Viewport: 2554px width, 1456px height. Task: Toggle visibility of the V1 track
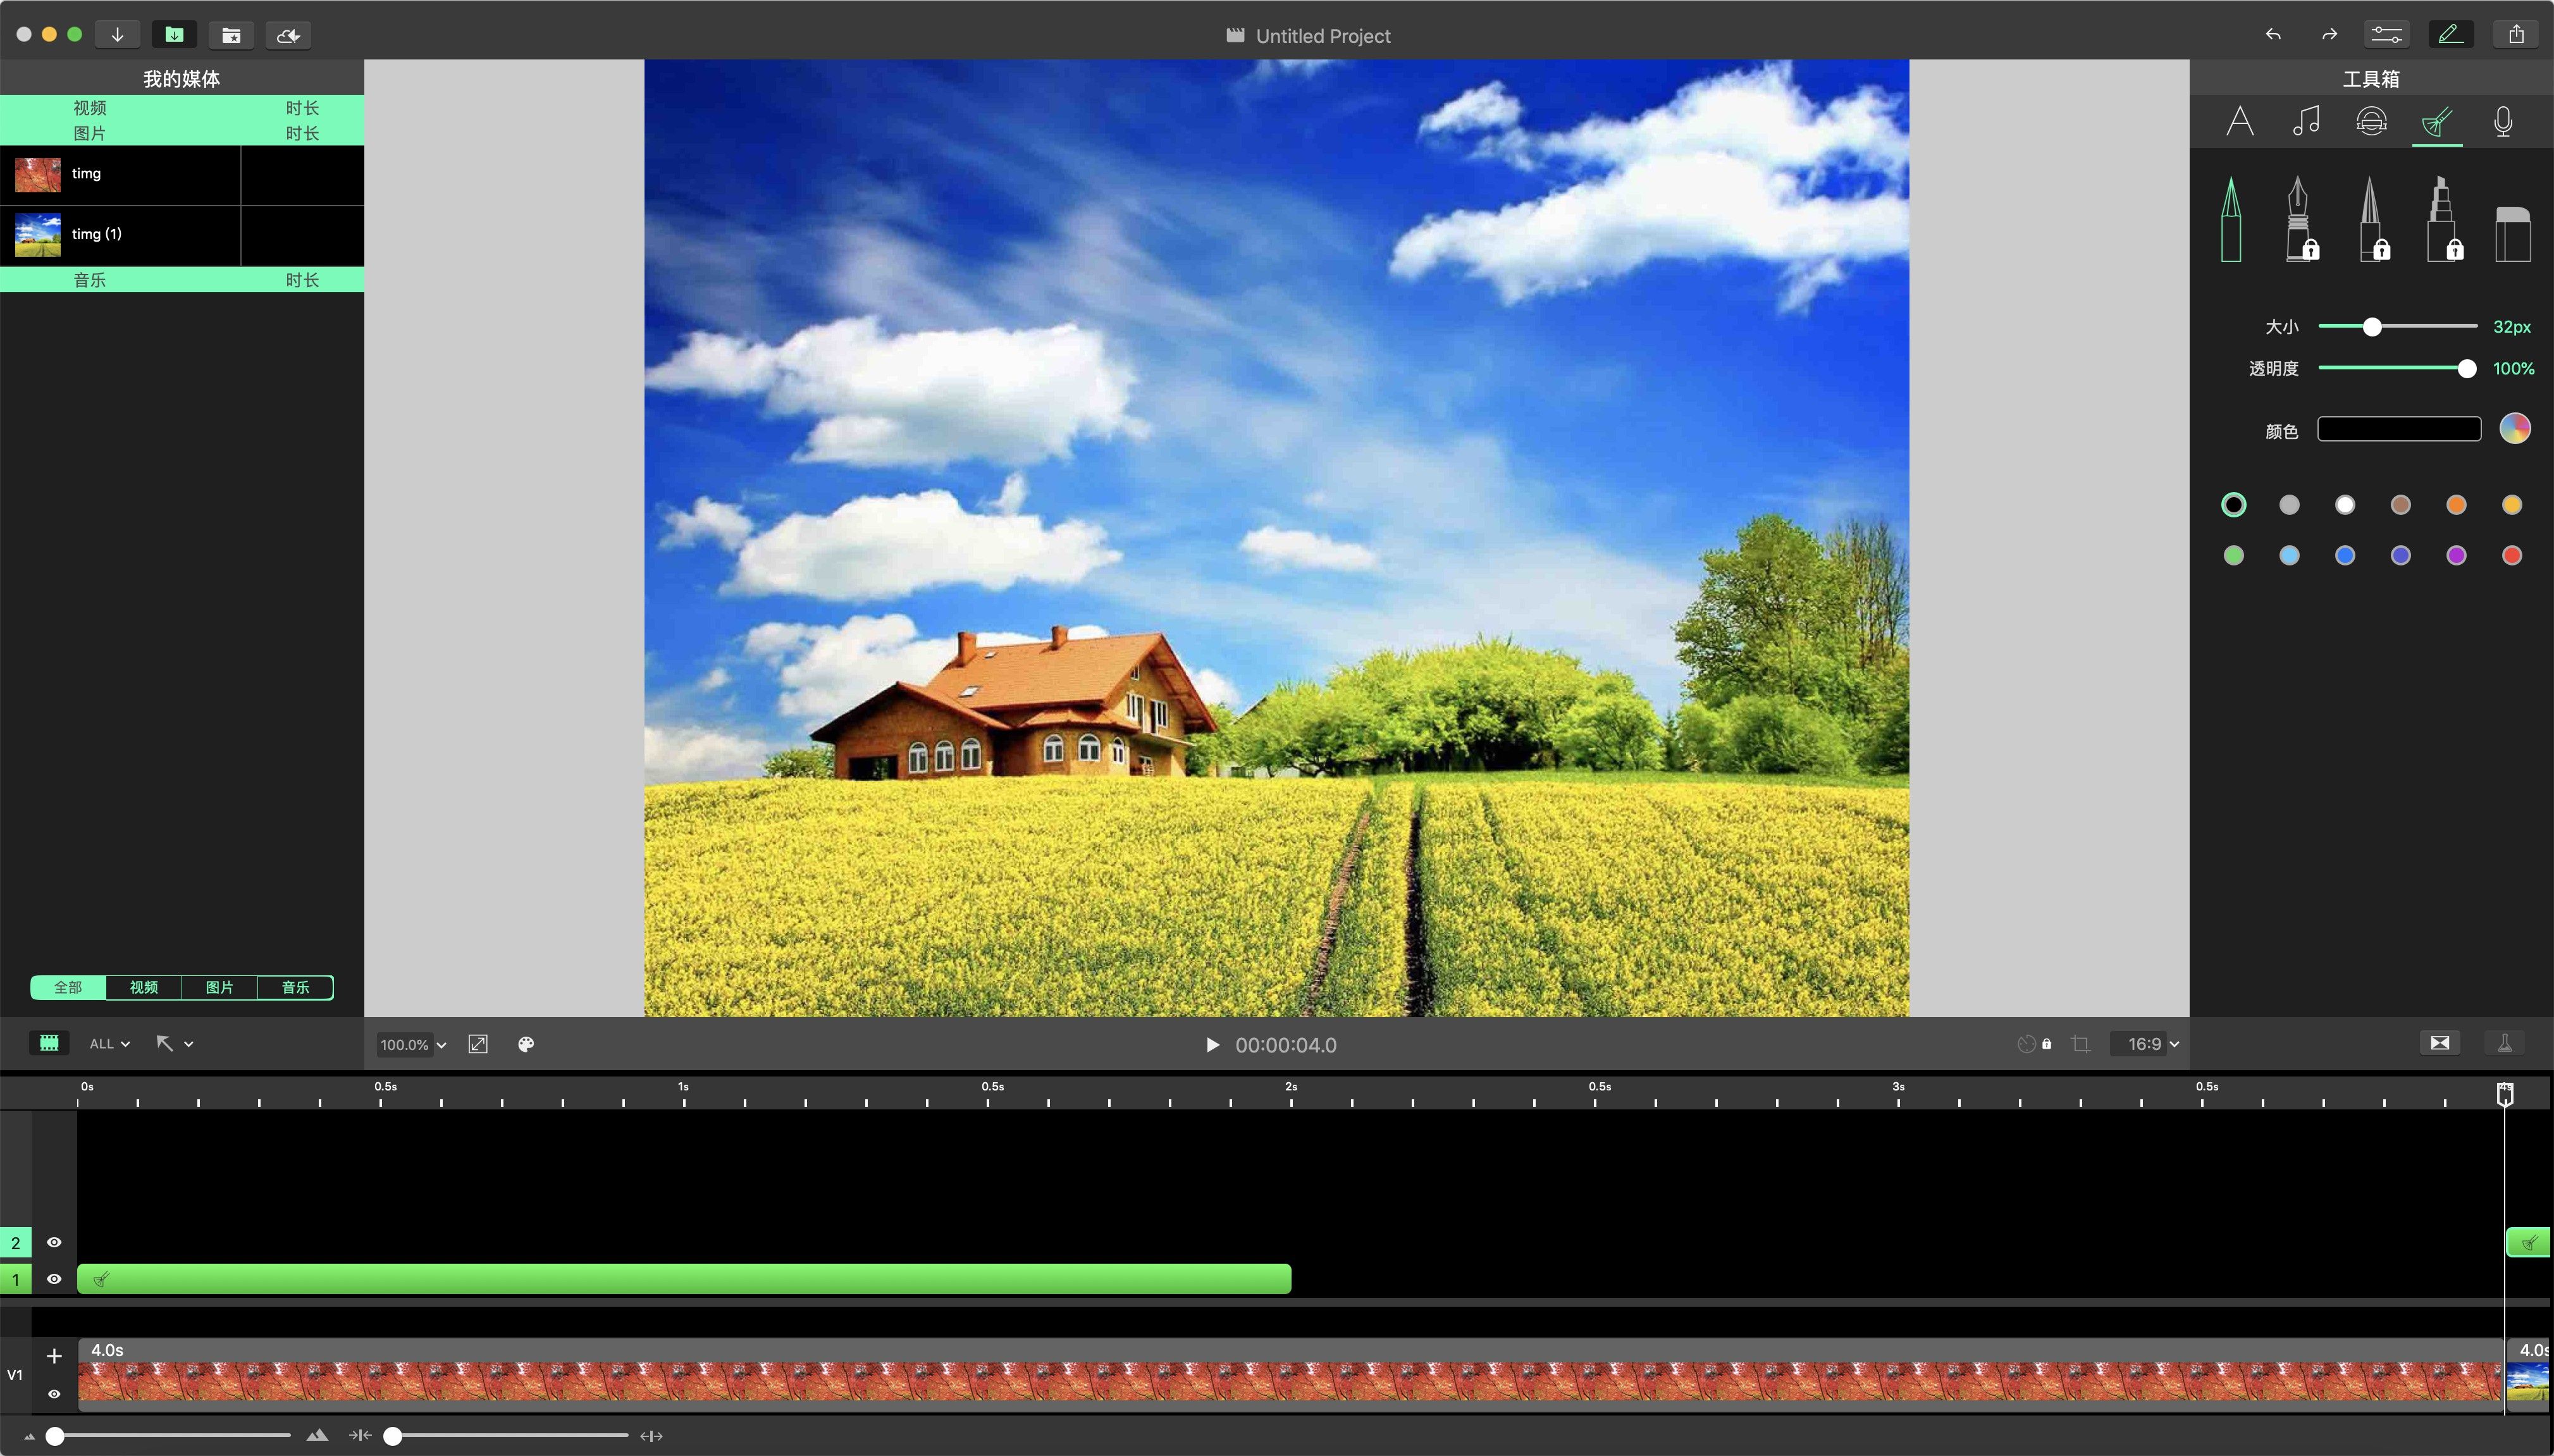click(54, 1394)
